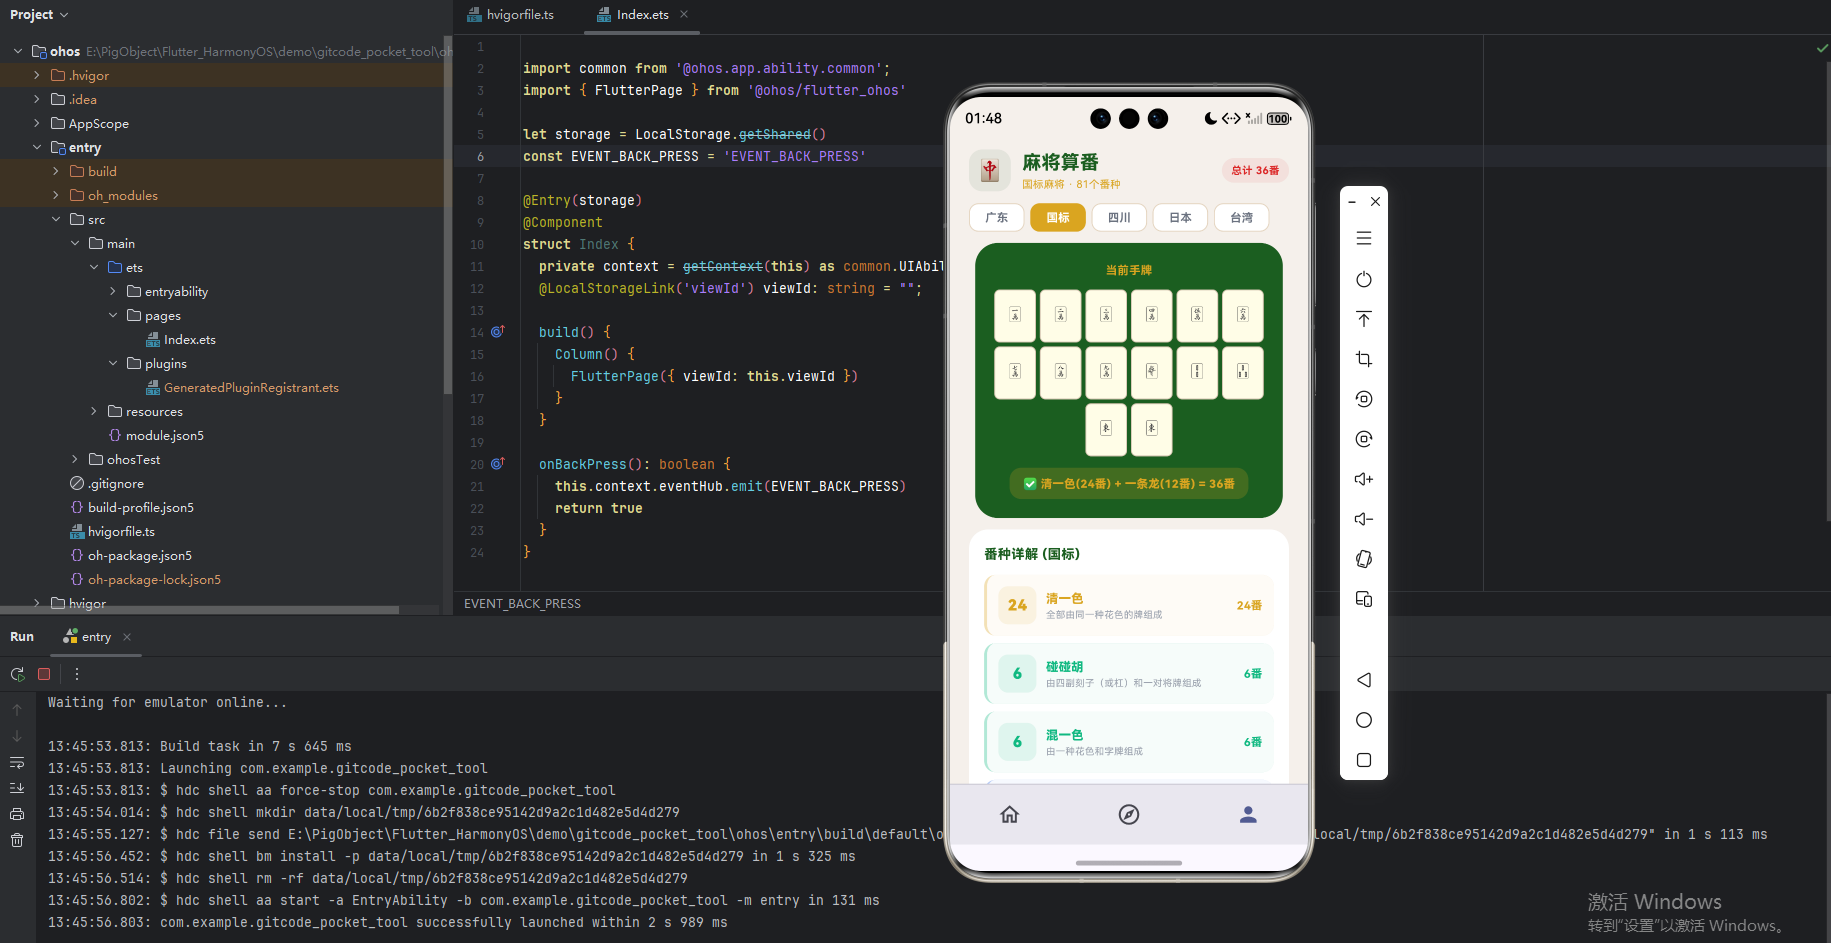Screen dimensions: 1831x943
Task: Select the 广东 rule tab
Action: click(997, 217)
